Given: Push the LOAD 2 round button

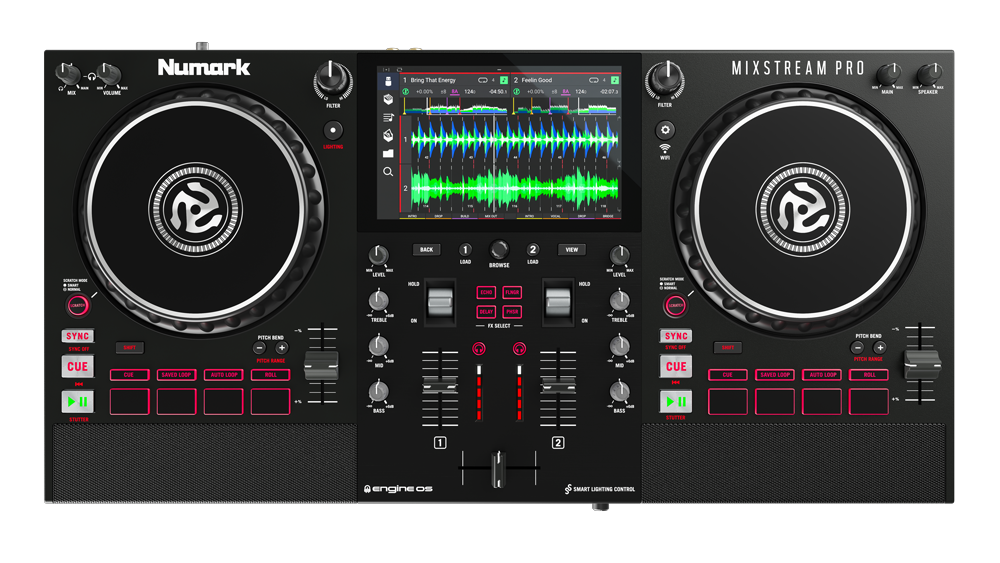Looking at the screenshot, I should pos(533,250).
